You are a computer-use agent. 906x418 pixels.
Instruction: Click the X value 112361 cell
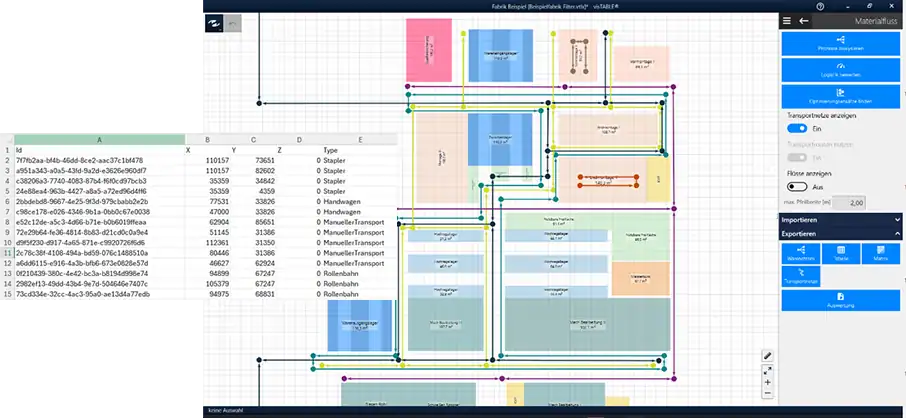(207, 242)
